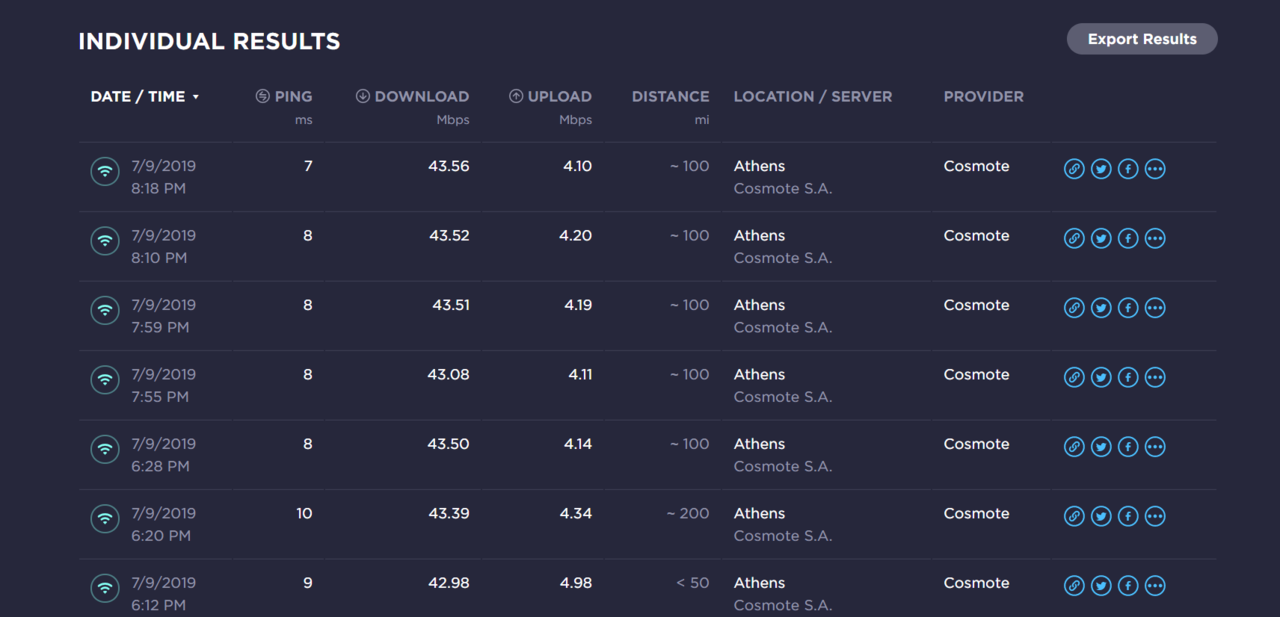Select the 43.51 download value
1280x617 pixels.
(x=451, y=305)
